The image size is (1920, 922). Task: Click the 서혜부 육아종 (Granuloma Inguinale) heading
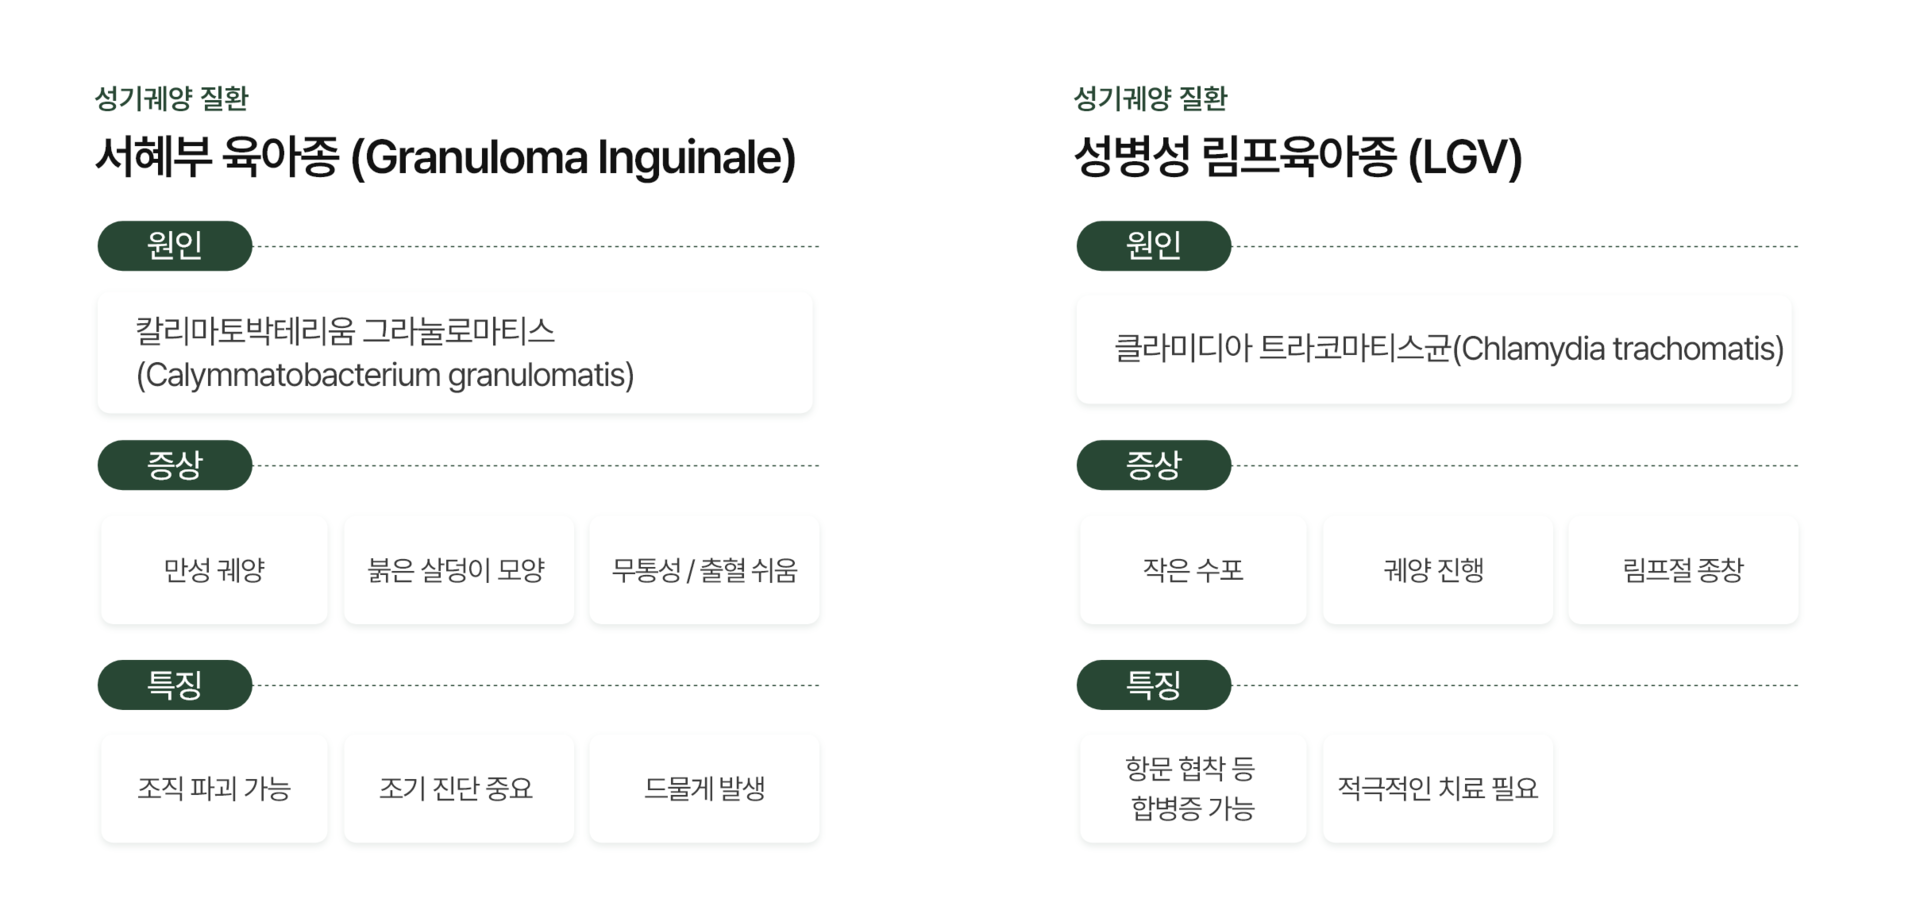(445, 157)
